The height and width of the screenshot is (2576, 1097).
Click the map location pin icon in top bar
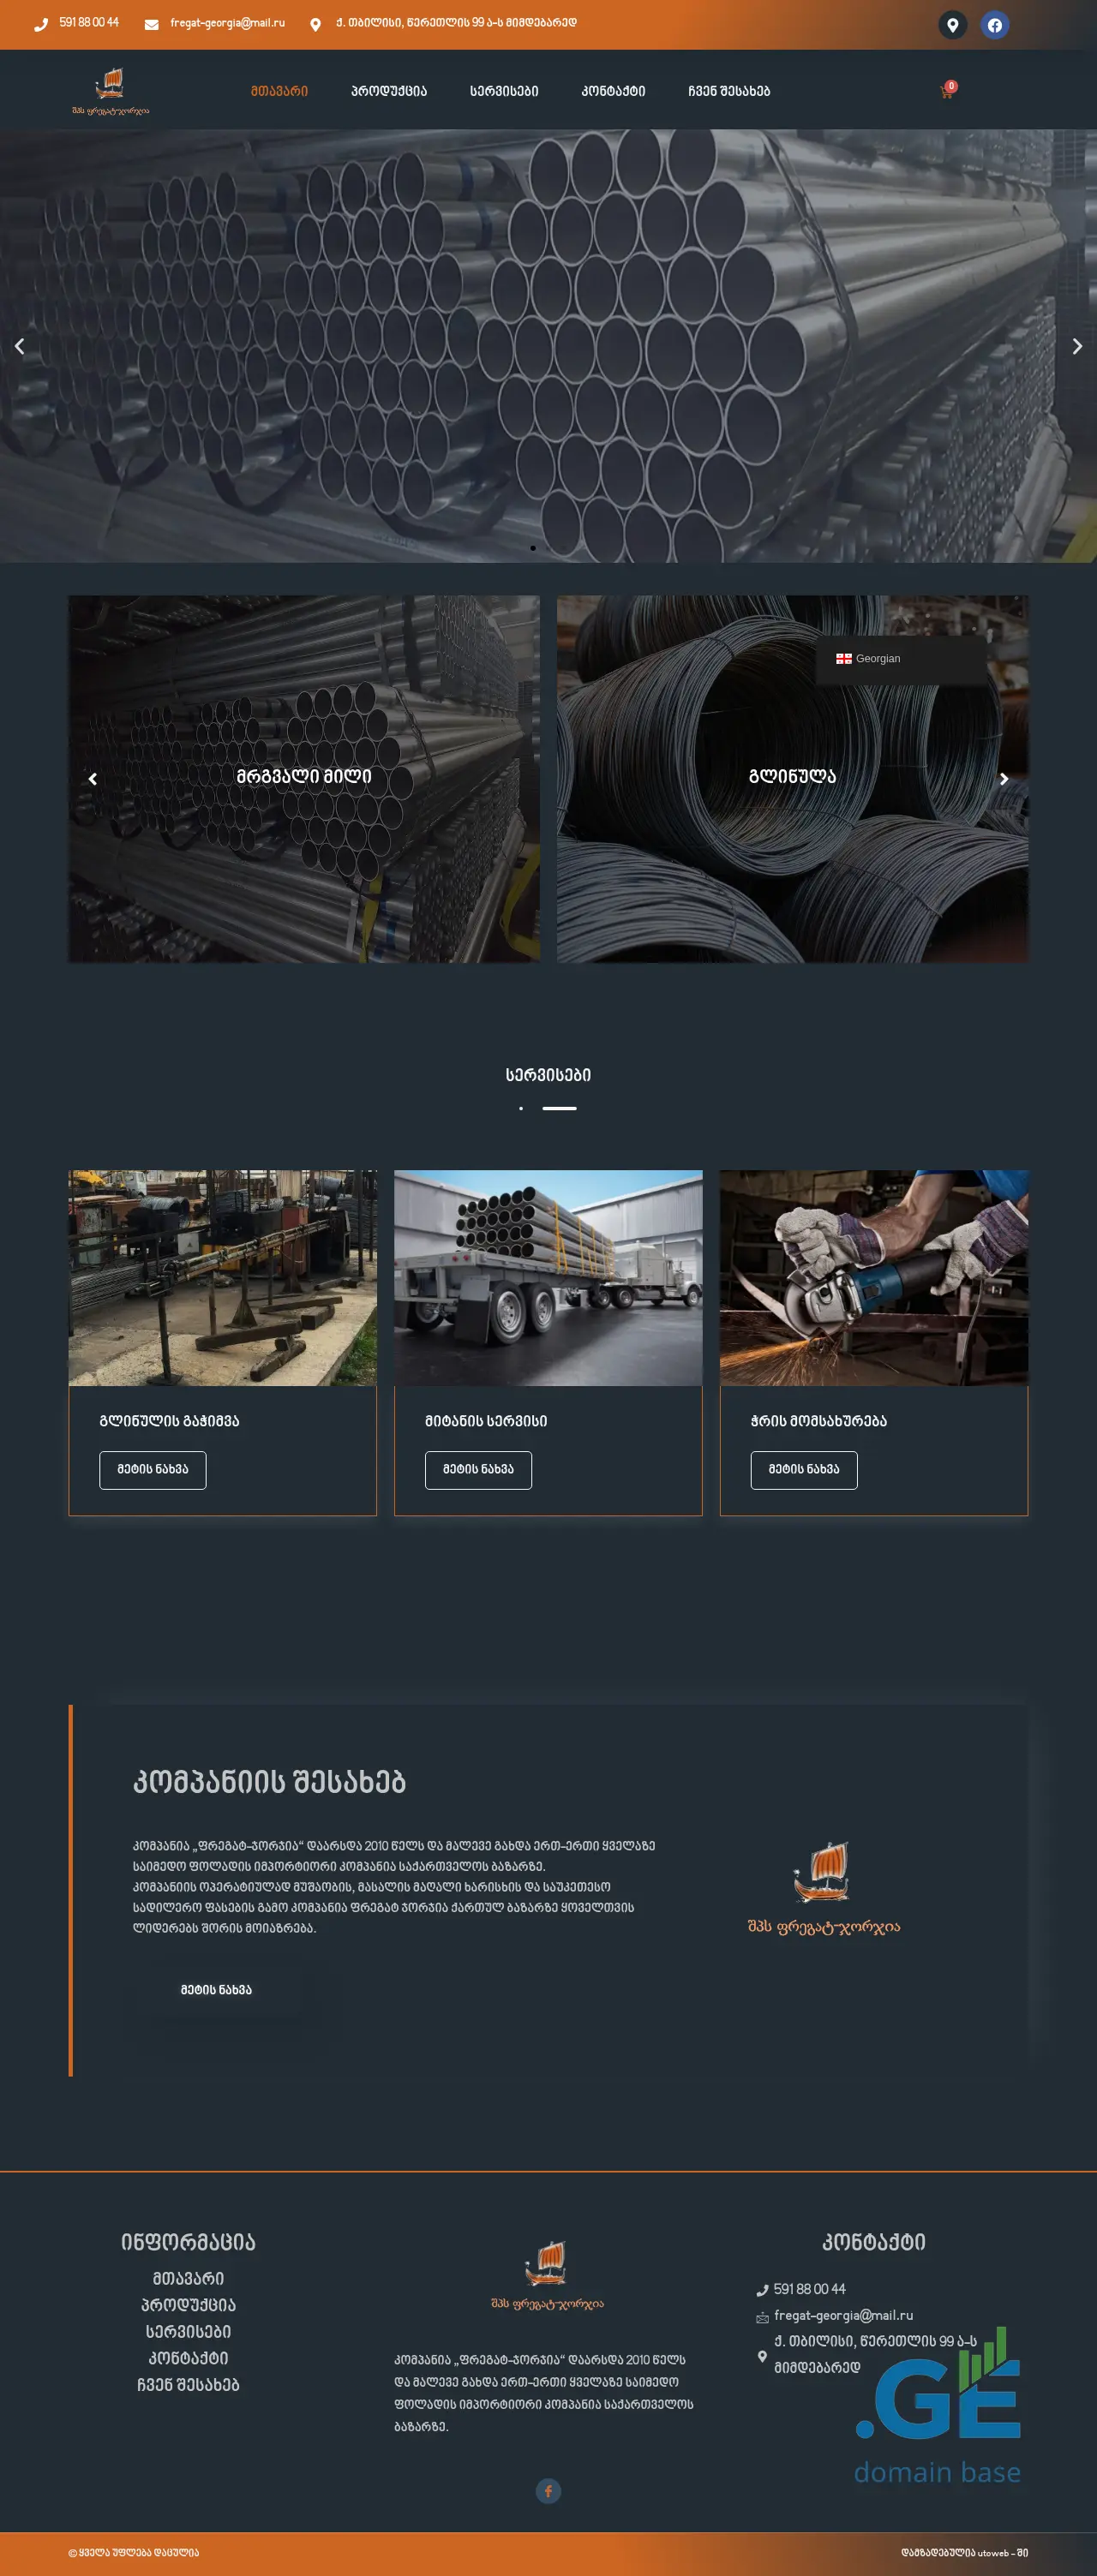coord(952,25)
